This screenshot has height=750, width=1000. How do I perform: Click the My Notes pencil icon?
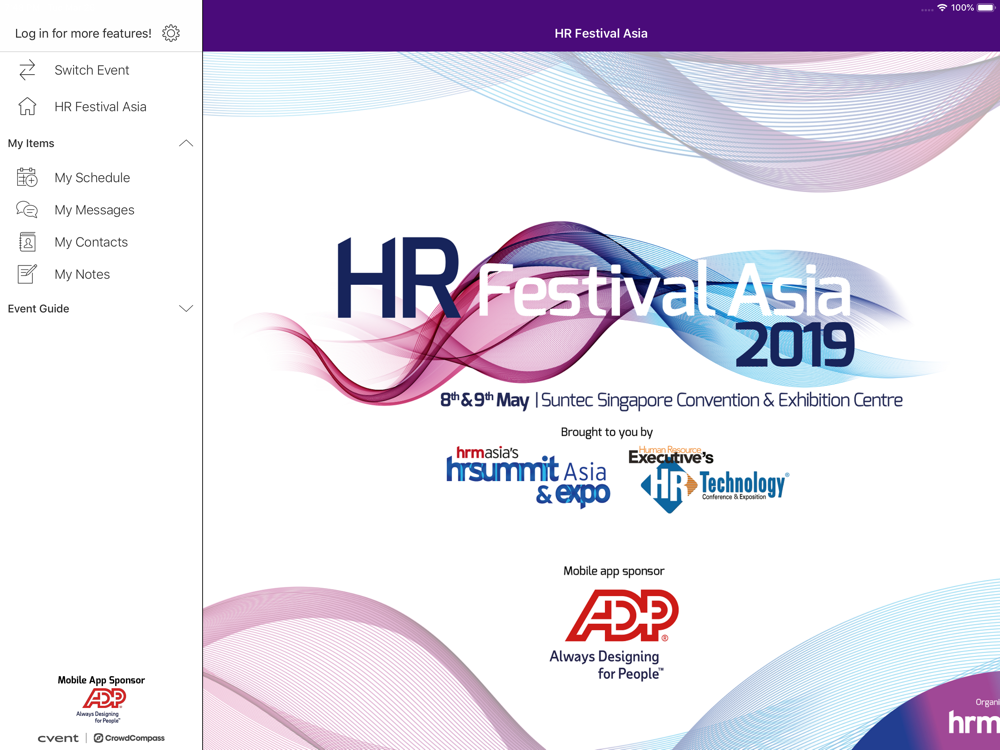coord(27,274)
